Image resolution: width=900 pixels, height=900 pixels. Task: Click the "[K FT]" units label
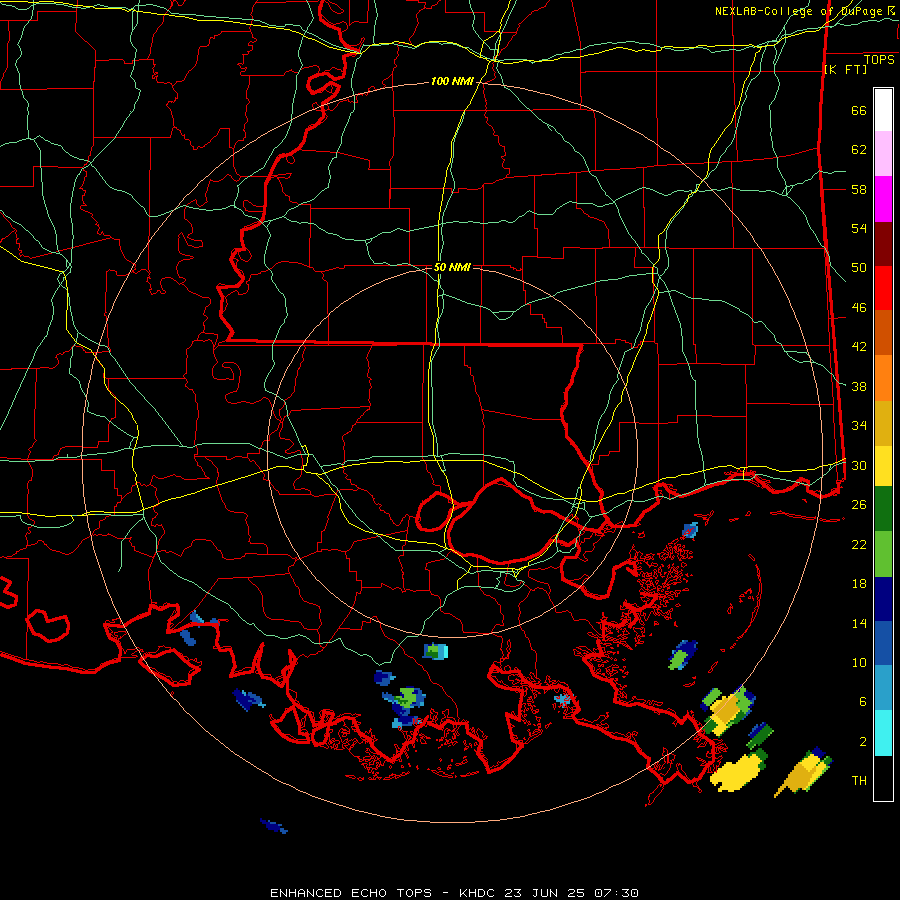pos(846,69)
